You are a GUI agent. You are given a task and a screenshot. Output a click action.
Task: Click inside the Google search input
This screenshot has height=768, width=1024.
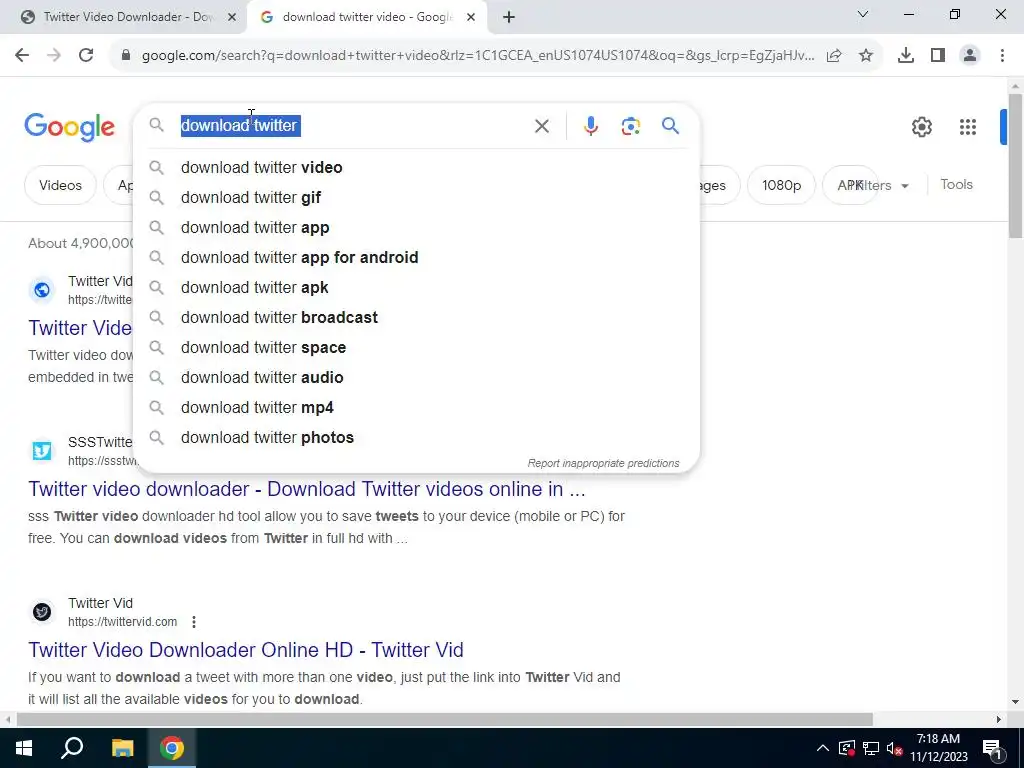point(353,125)
